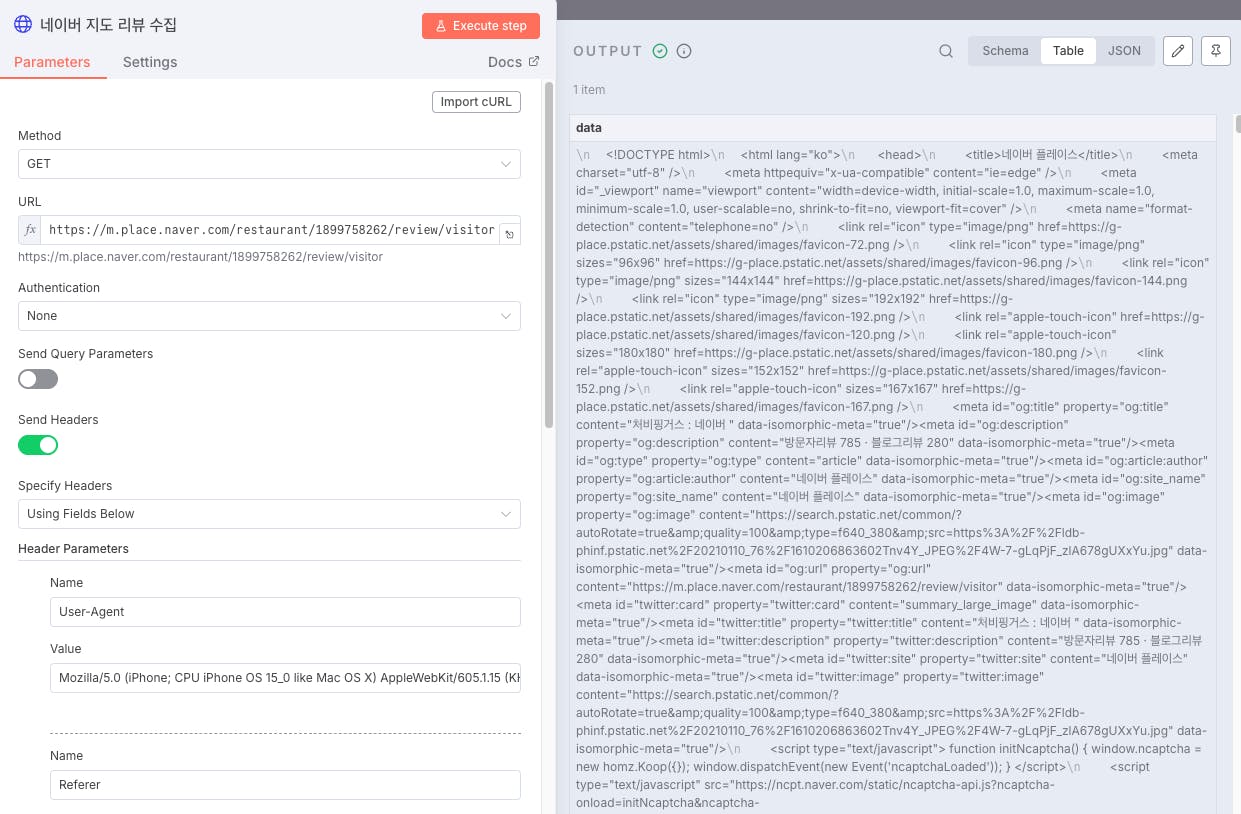Open the URL expression editor icon
1241x814 pixels.
click(509, 234)
